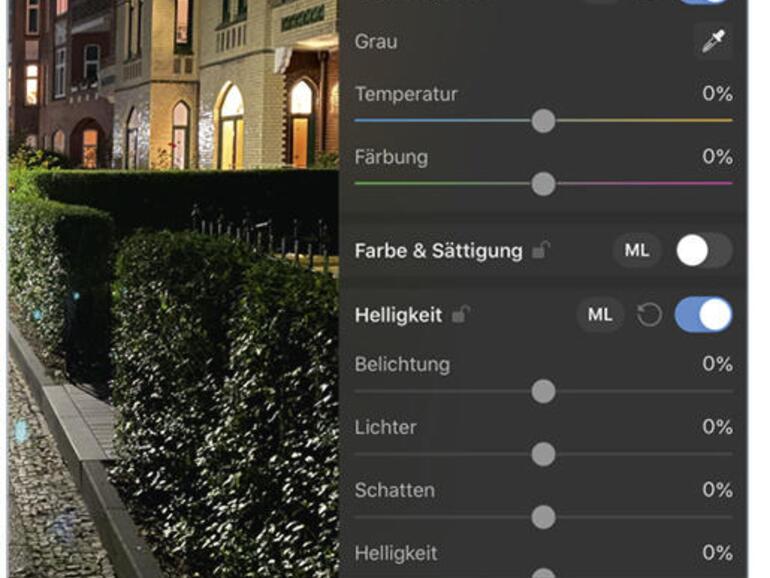Collapse the Helligkeit section header
Image resolution: width=770 pixels, height=578 pixels.
398,315
